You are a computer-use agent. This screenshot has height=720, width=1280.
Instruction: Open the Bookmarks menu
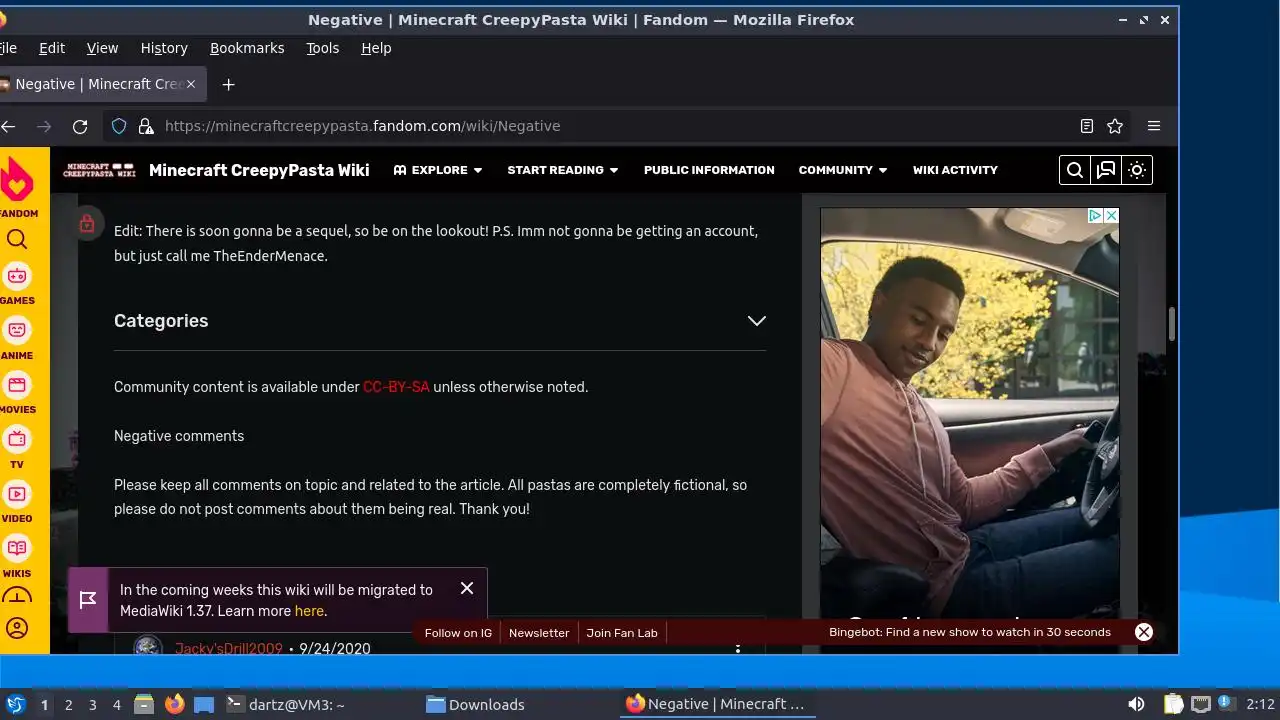coord(247,48)
